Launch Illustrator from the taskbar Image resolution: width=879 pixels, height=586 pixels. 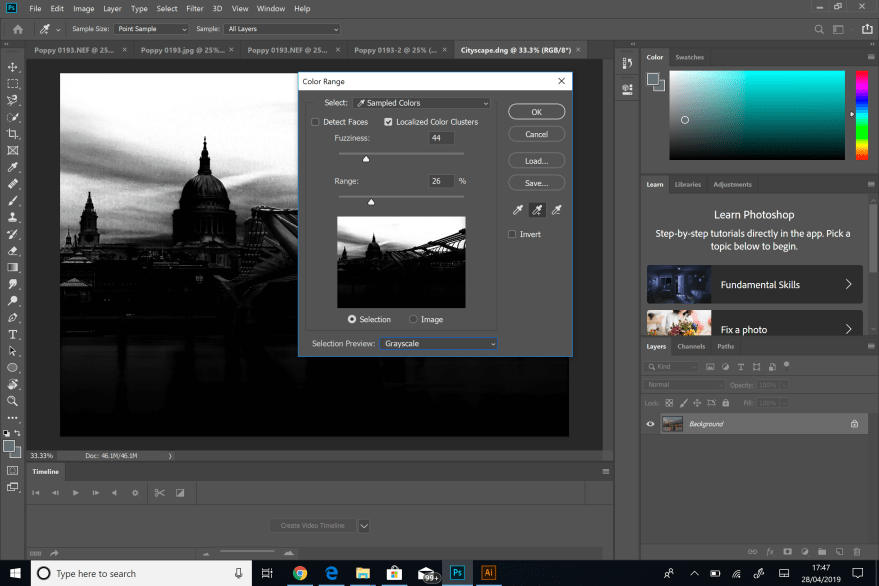click(488, 573)
